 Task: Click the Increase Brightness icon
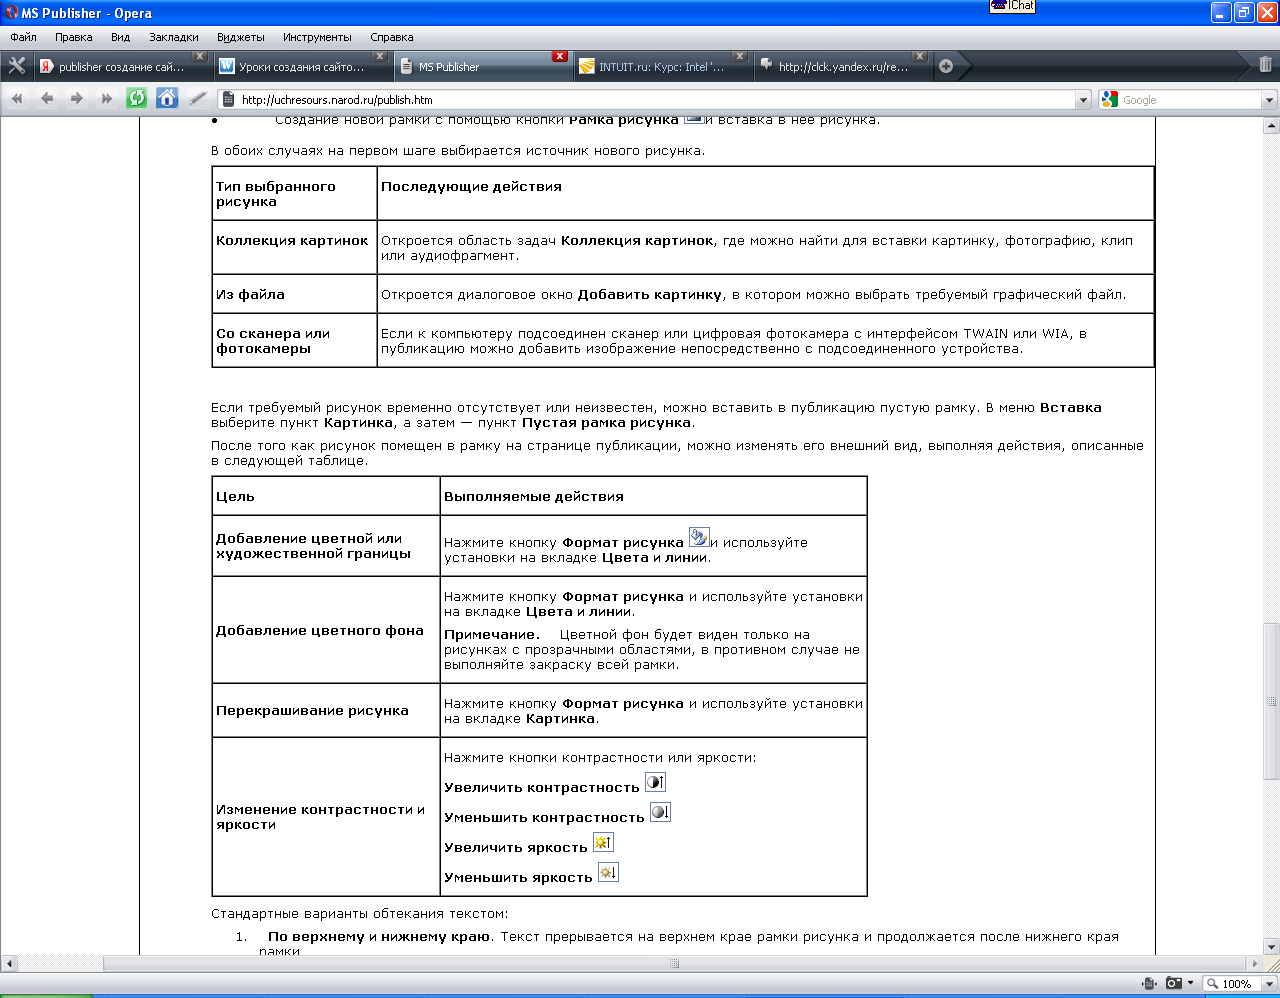coord(603,842)
